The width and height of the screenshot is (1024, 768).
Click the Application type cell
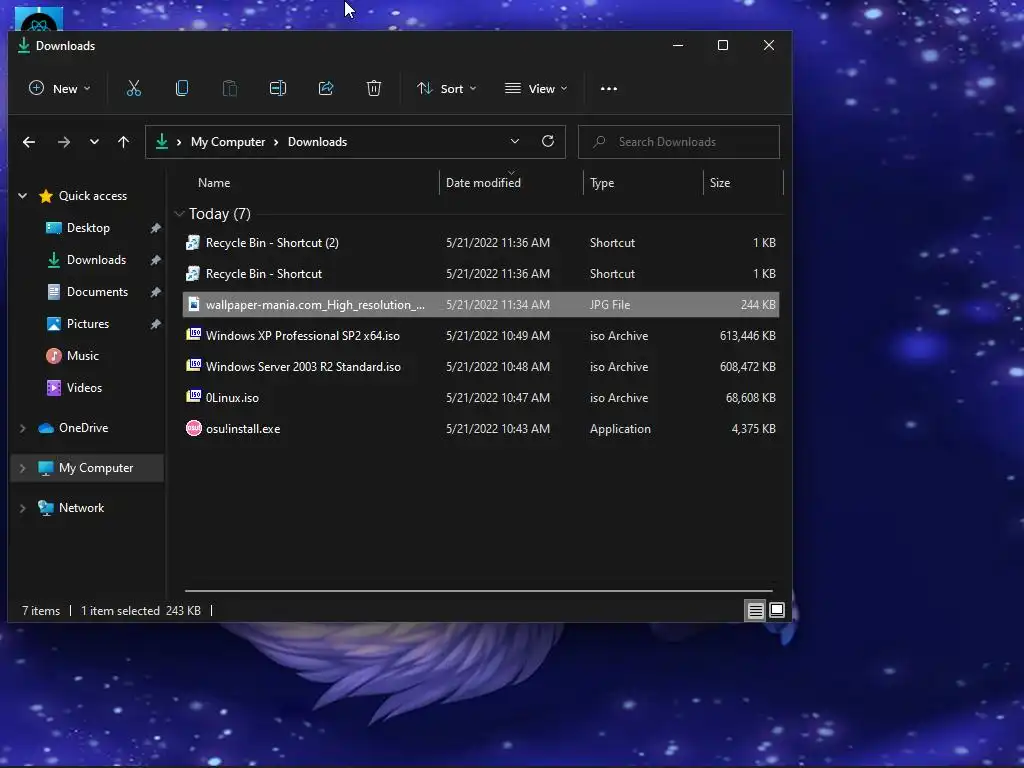pyautogui.click(x=620, y=429)
